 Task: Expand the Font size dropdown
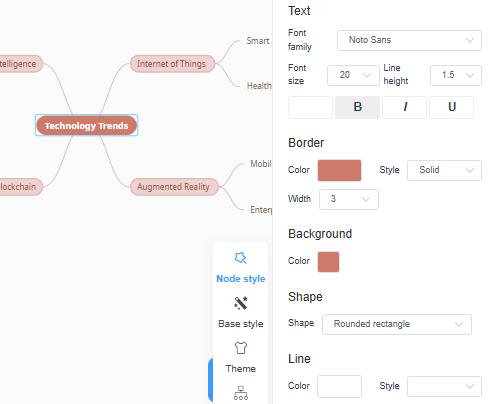click(x=353, y=75)
